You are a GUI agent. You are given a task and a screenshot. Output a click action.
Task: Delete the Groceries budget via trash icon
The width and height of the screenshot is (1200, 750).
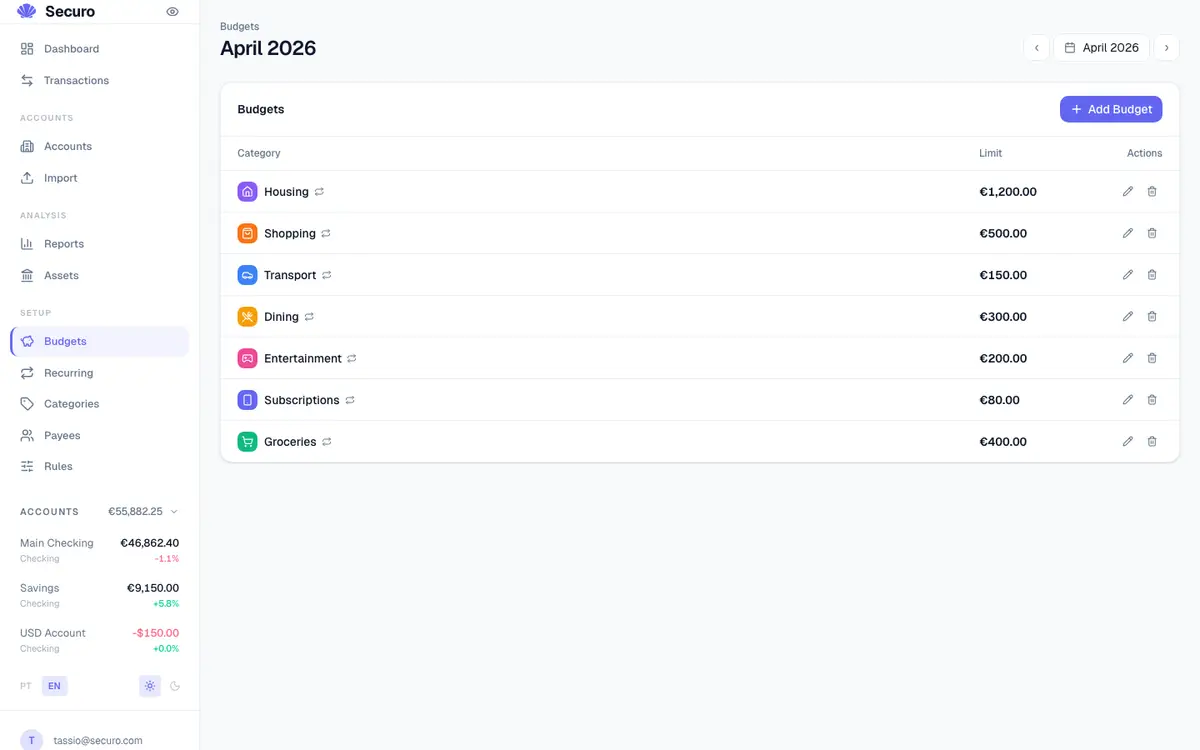point(1152,441)
